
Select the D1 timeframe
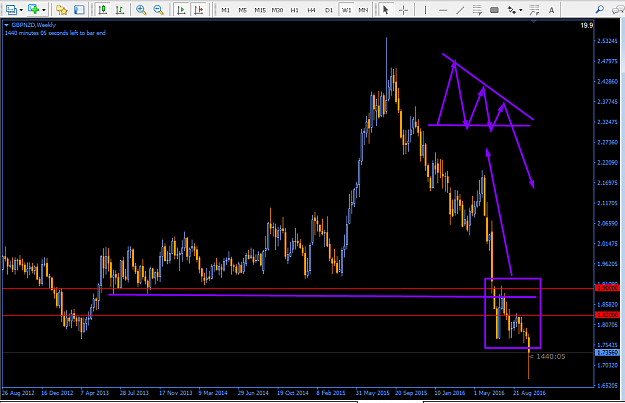tap(329, 10)
